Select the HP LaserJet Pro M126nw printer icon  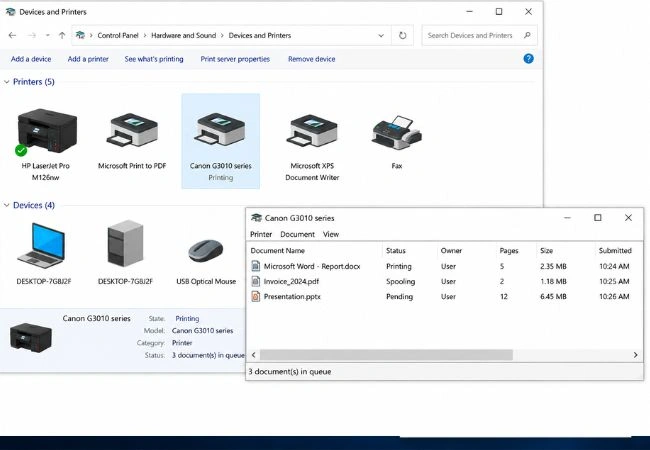click(x=47, y=131)
